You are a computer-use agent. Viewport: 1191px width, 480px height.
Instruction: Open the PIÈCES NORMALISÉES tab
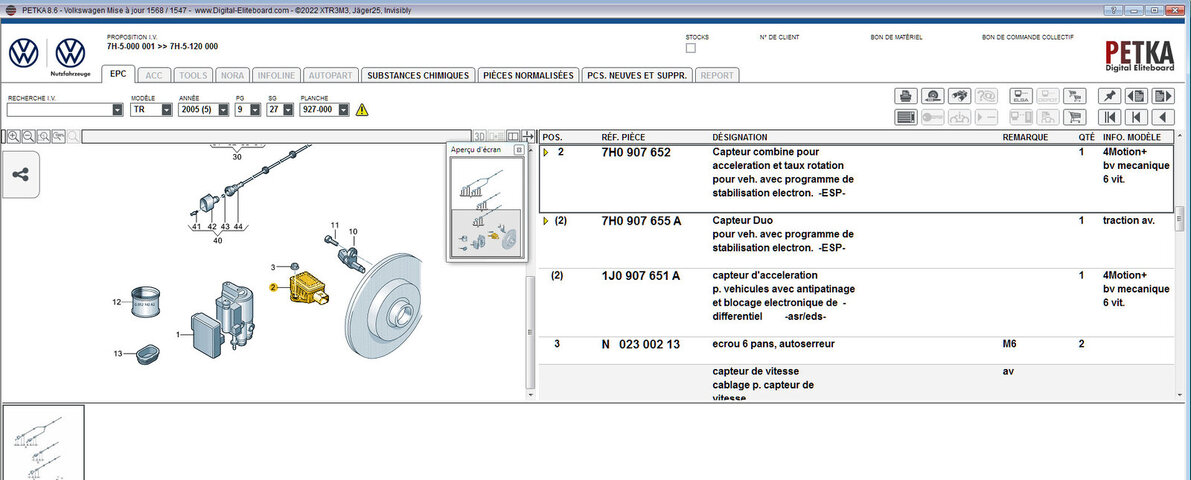pyautogui.click(x=529, y=75)
